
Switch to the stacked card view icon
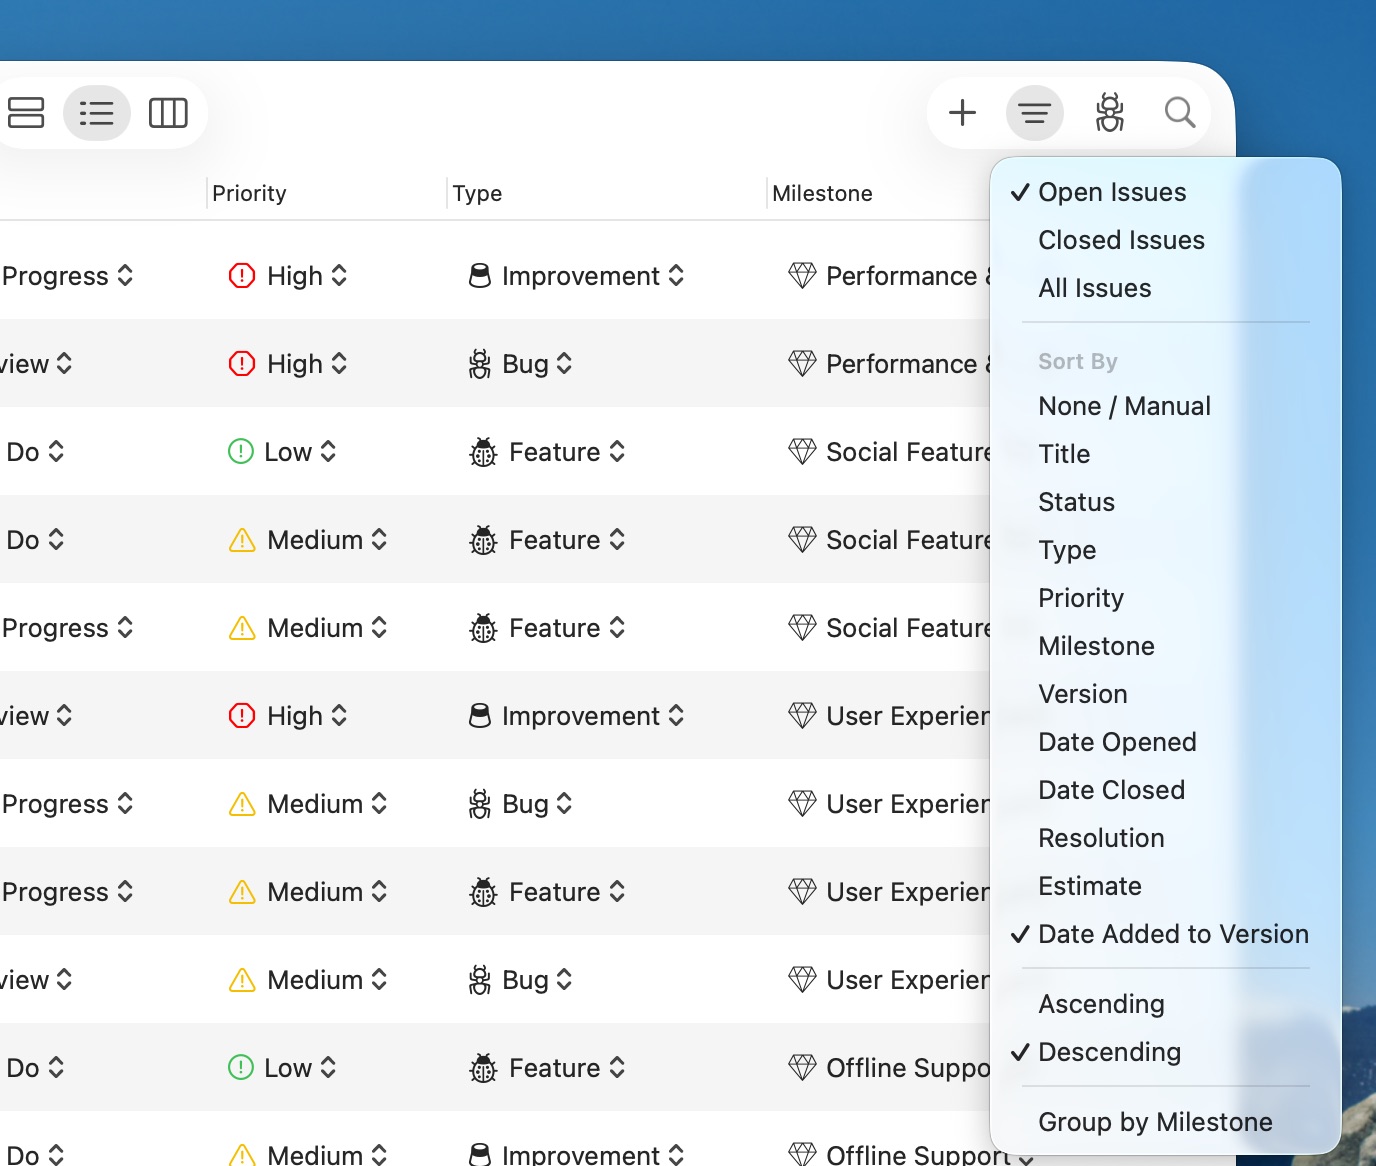(26, 113)
